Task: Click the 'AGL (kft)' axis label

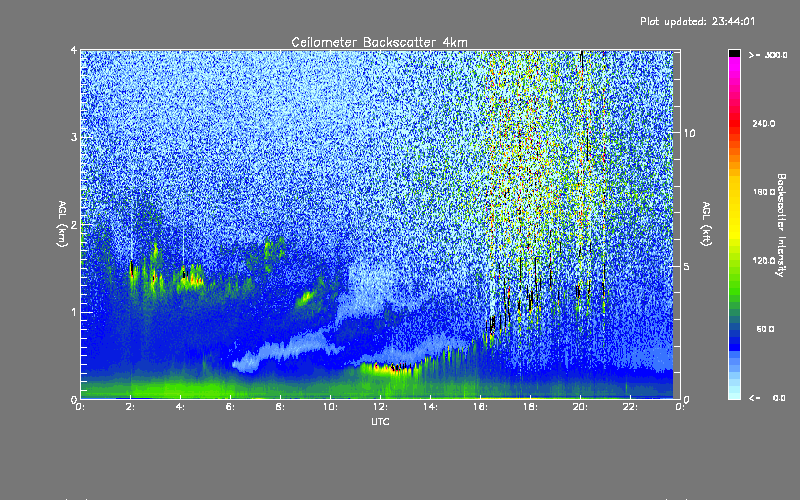Action: click(x=706, y=224)
